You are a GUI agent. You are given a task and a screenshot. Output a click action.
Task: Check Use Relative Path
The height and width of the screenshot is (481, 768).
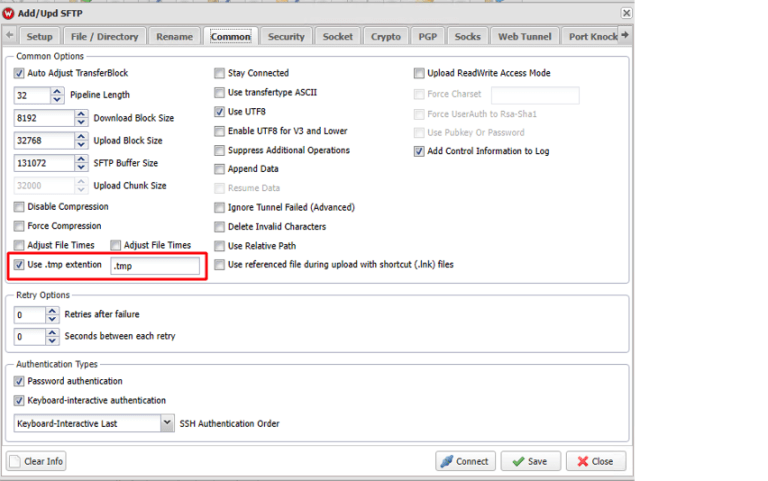point(219,245)
